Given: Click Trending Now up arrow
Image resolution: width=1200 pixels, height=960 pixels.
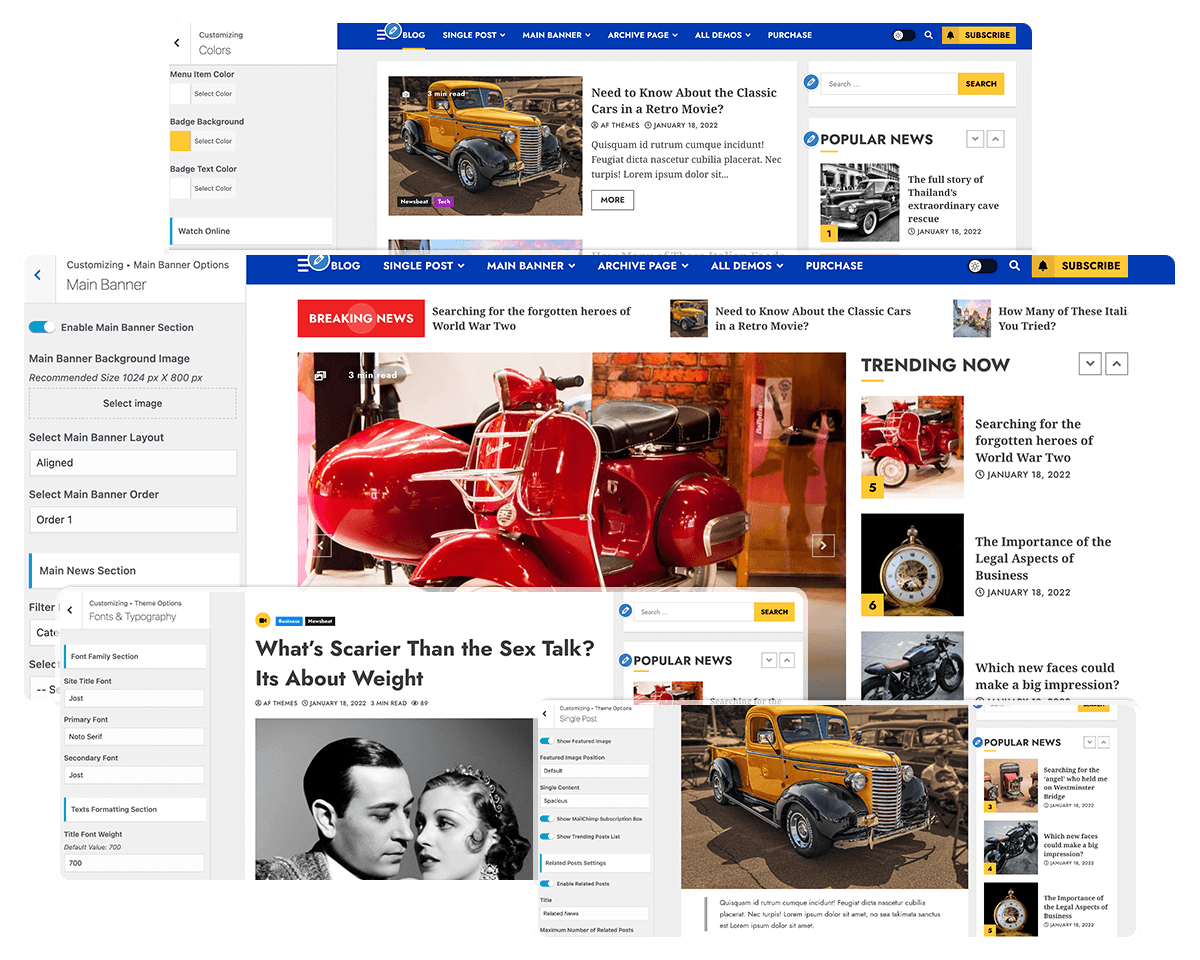Looking at the screenshot, I should [x=1117, y=364].
